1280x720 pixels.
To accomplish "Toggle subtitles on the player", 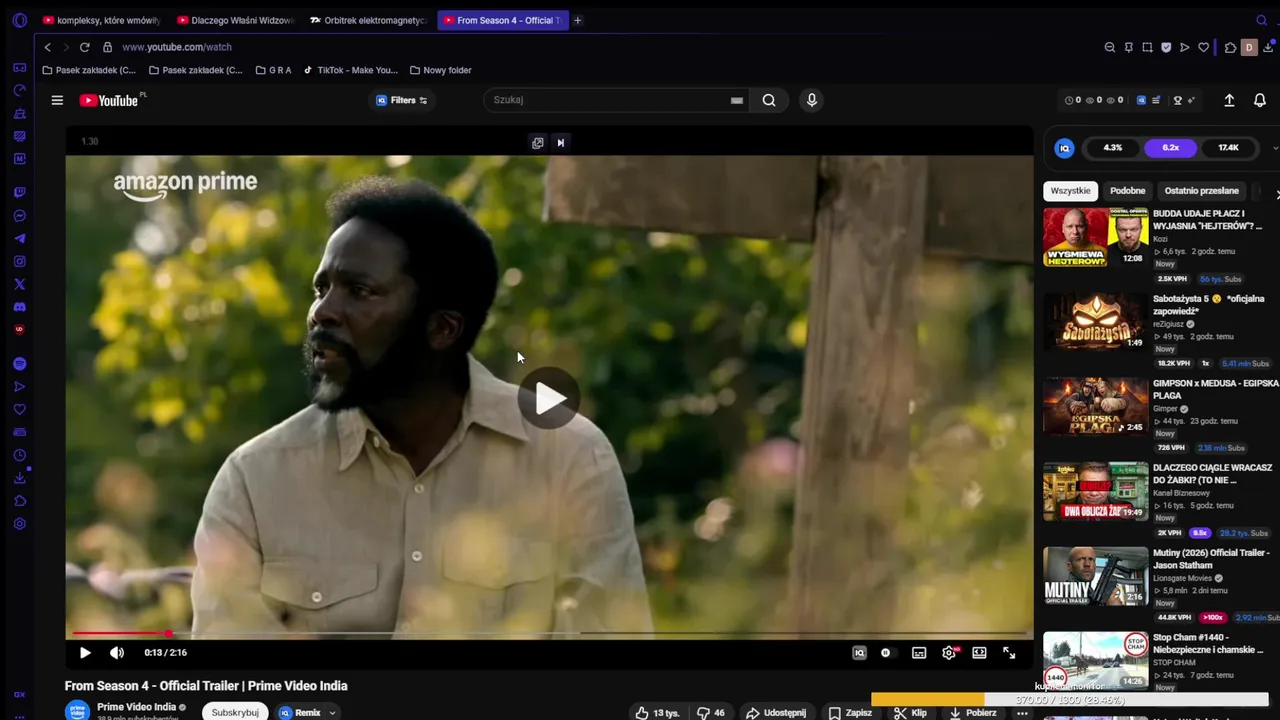I will tap(919, 653).
